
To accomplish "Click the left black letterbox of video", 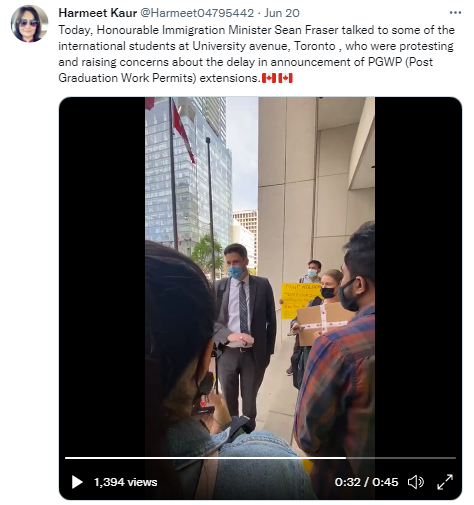I will pyautogui.click(x=102, y=277).
